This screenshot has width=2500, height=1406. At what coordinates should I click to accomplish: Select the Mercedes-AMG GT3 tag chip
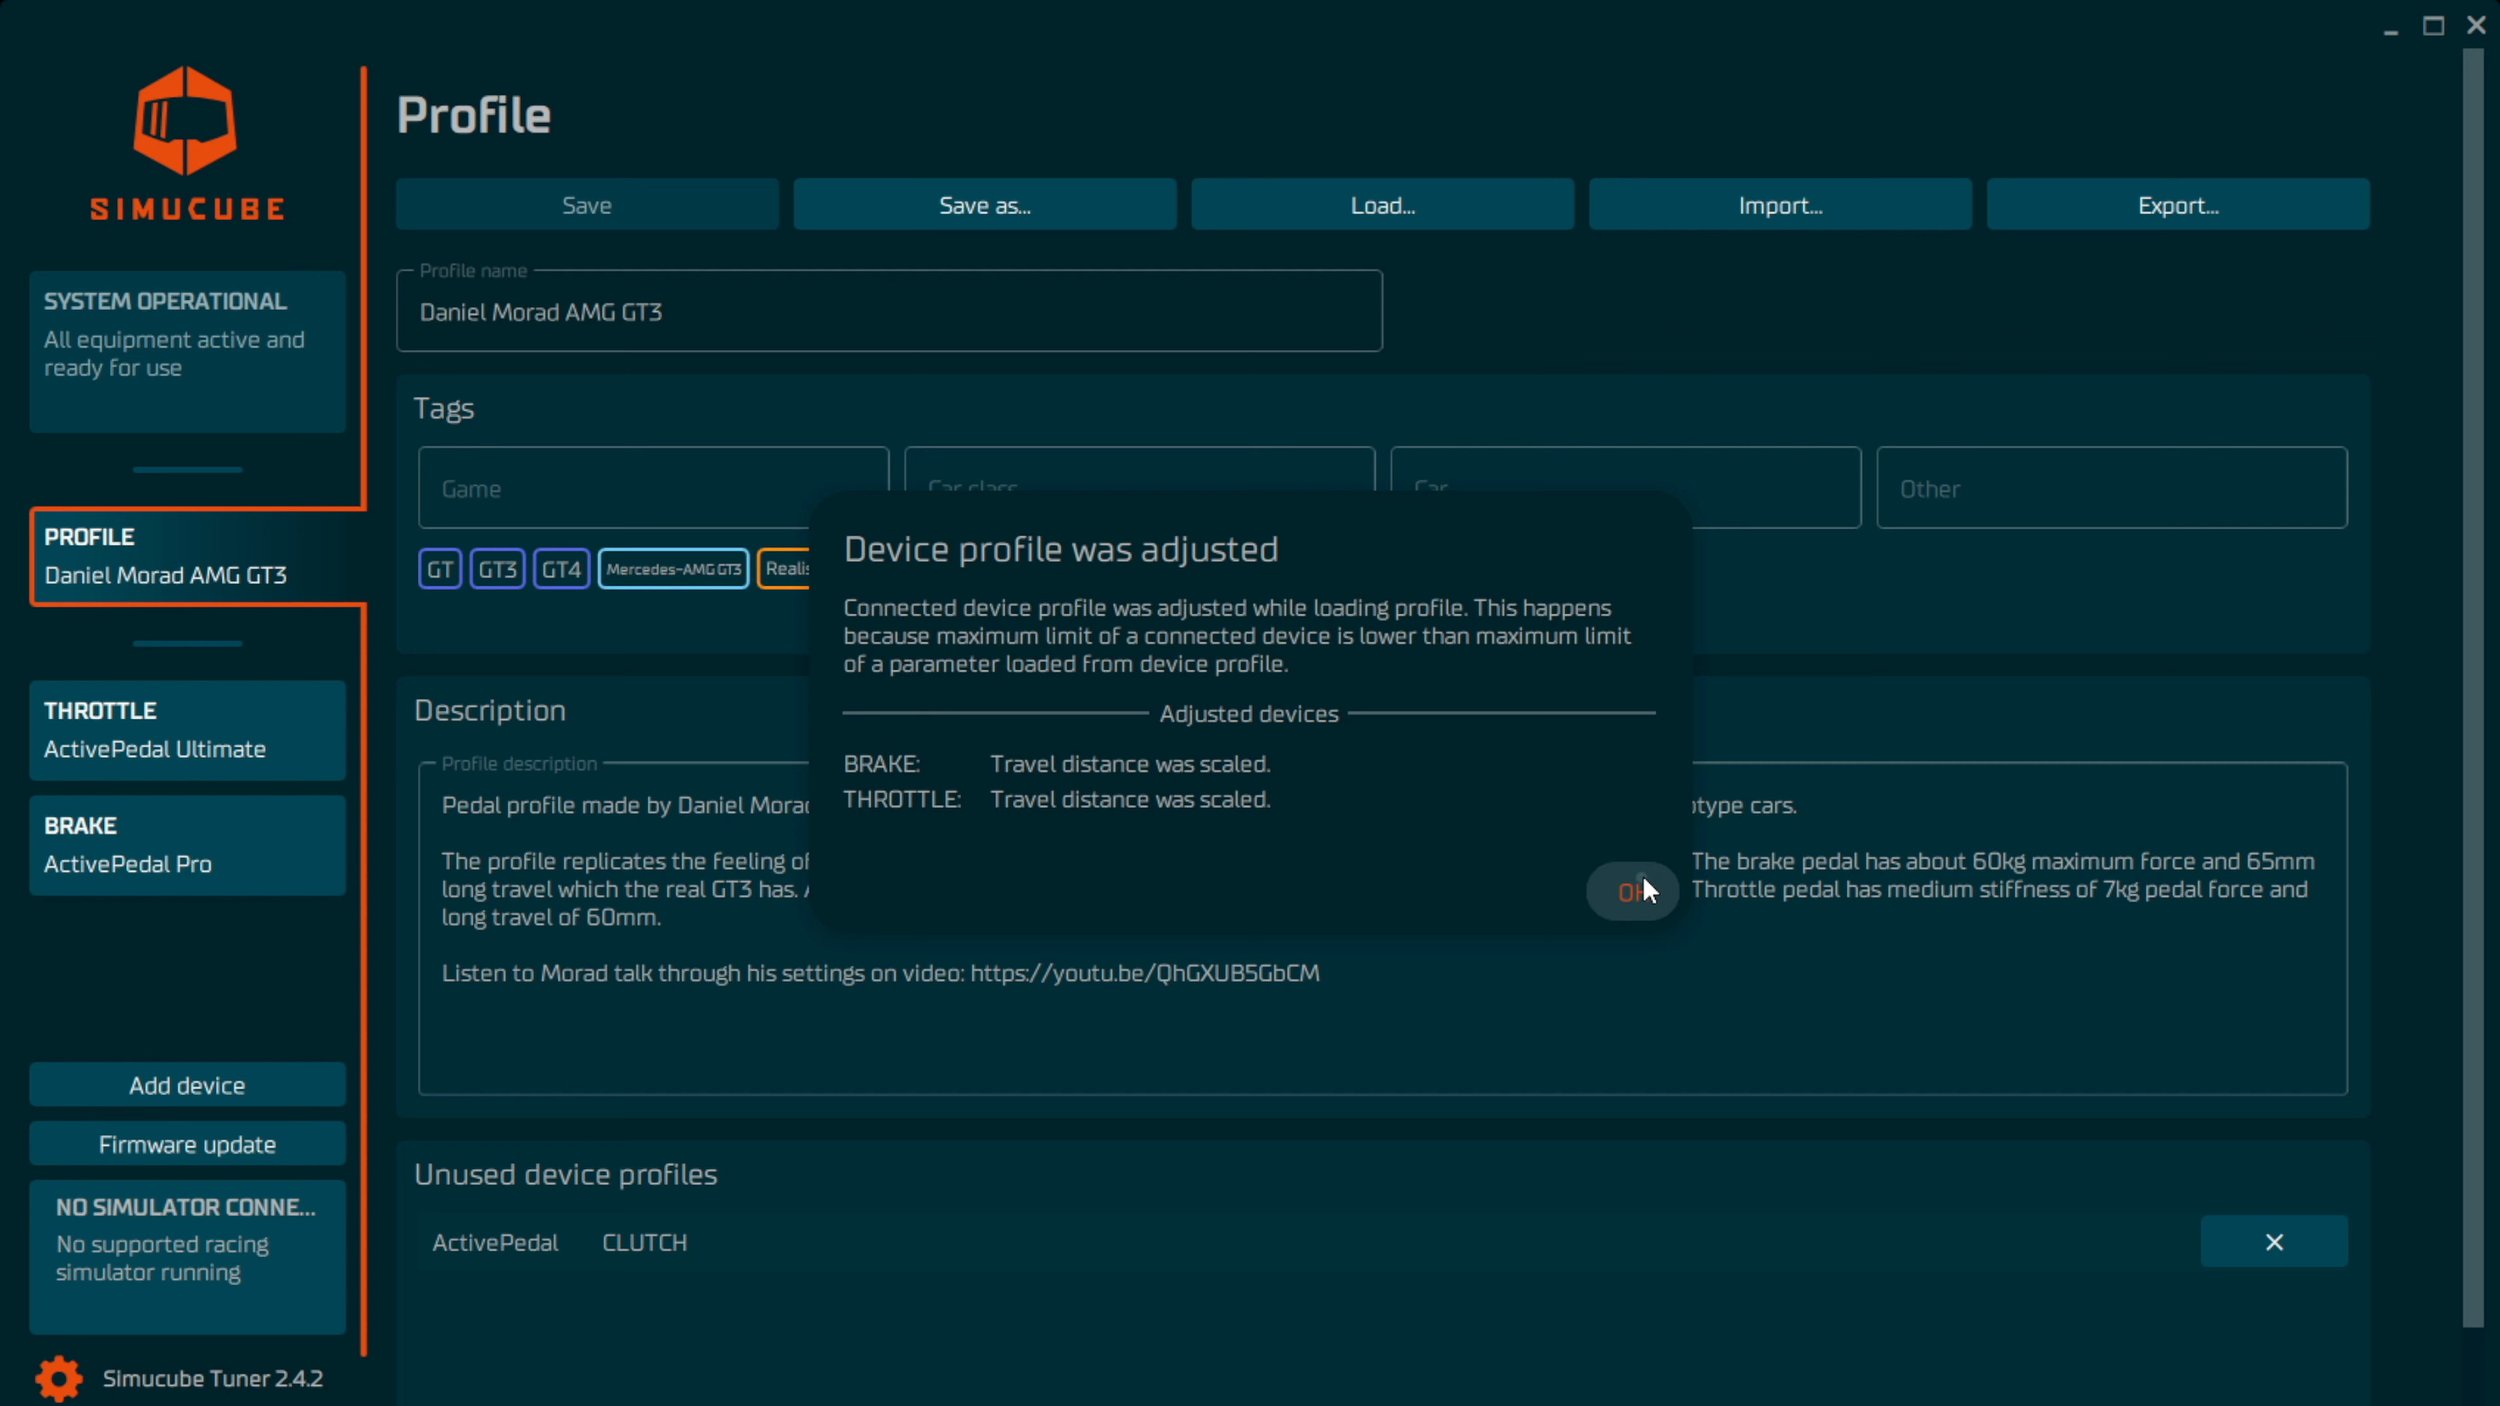[x=673, y=569]
